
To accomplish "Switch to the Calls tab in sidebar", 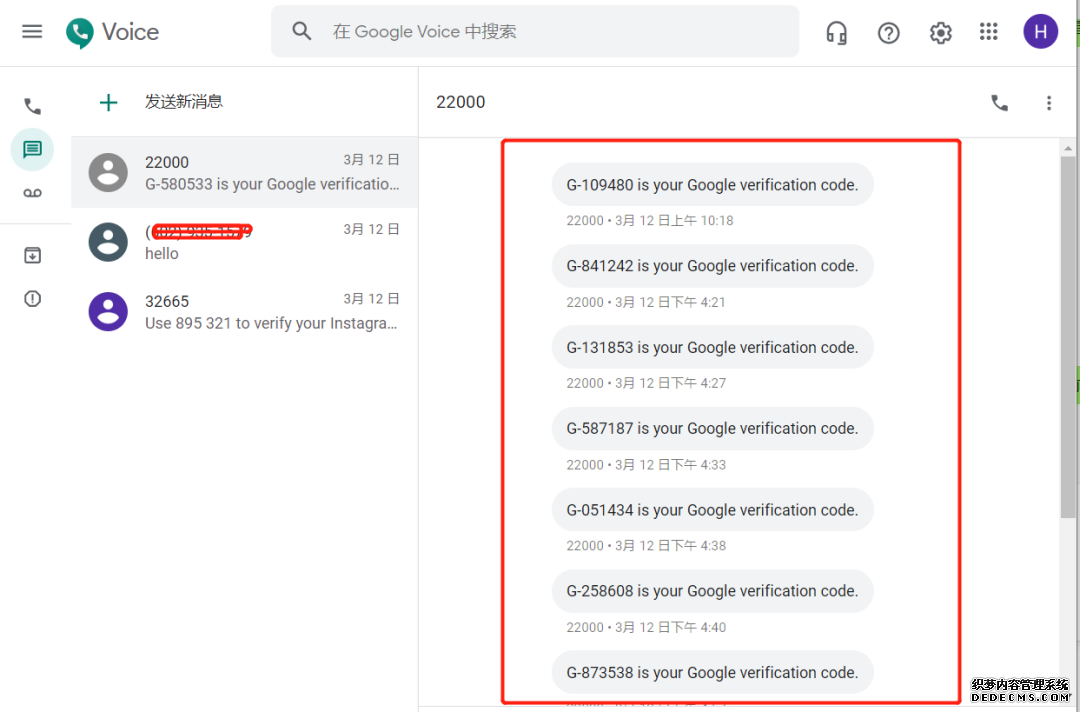I will pyautogui.click(x=32, y=106).
